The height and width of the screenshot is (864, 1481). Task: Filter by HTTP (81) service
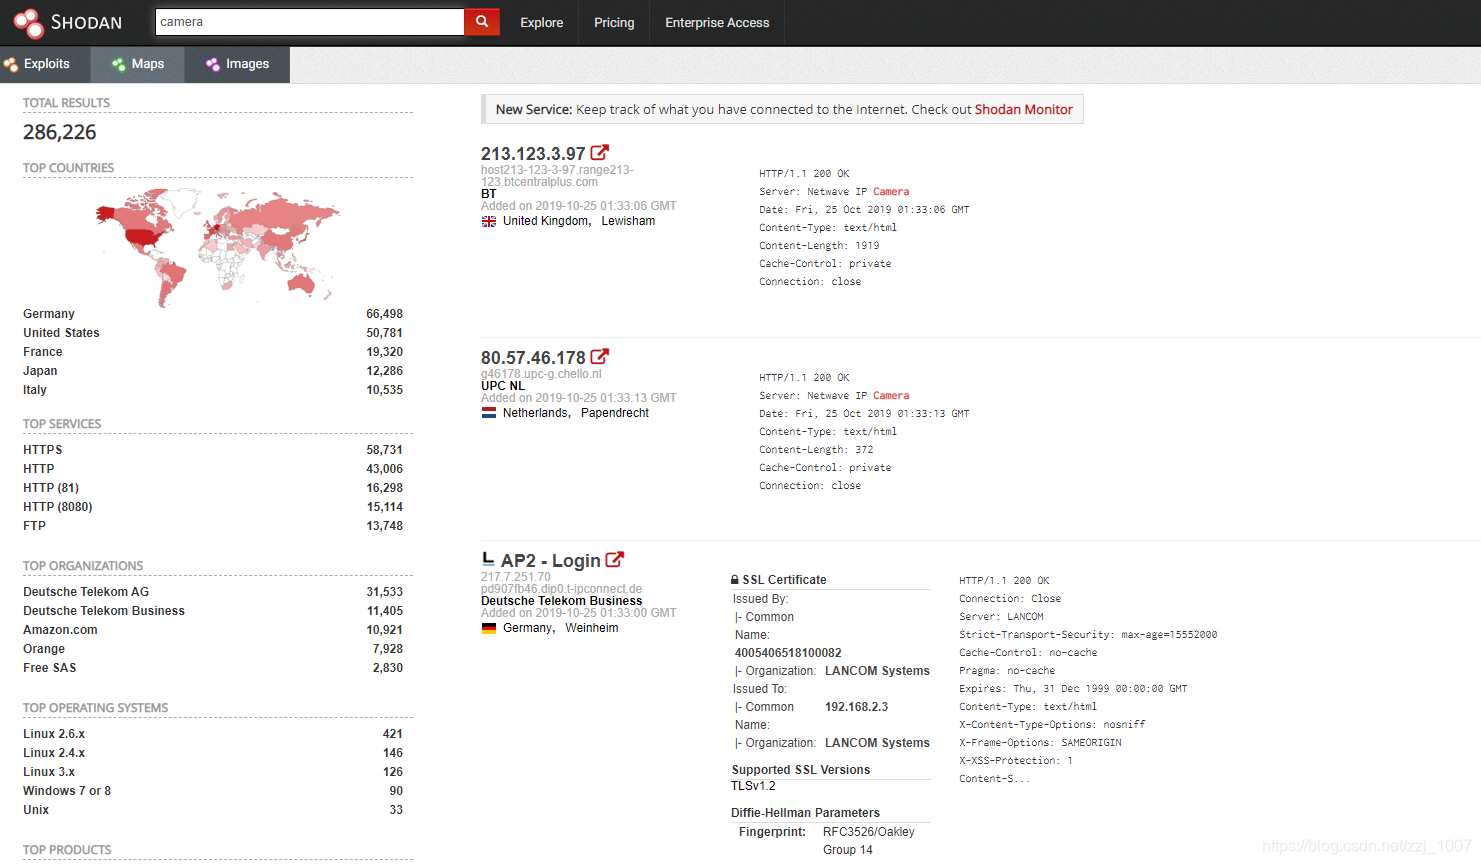point(51,488)
